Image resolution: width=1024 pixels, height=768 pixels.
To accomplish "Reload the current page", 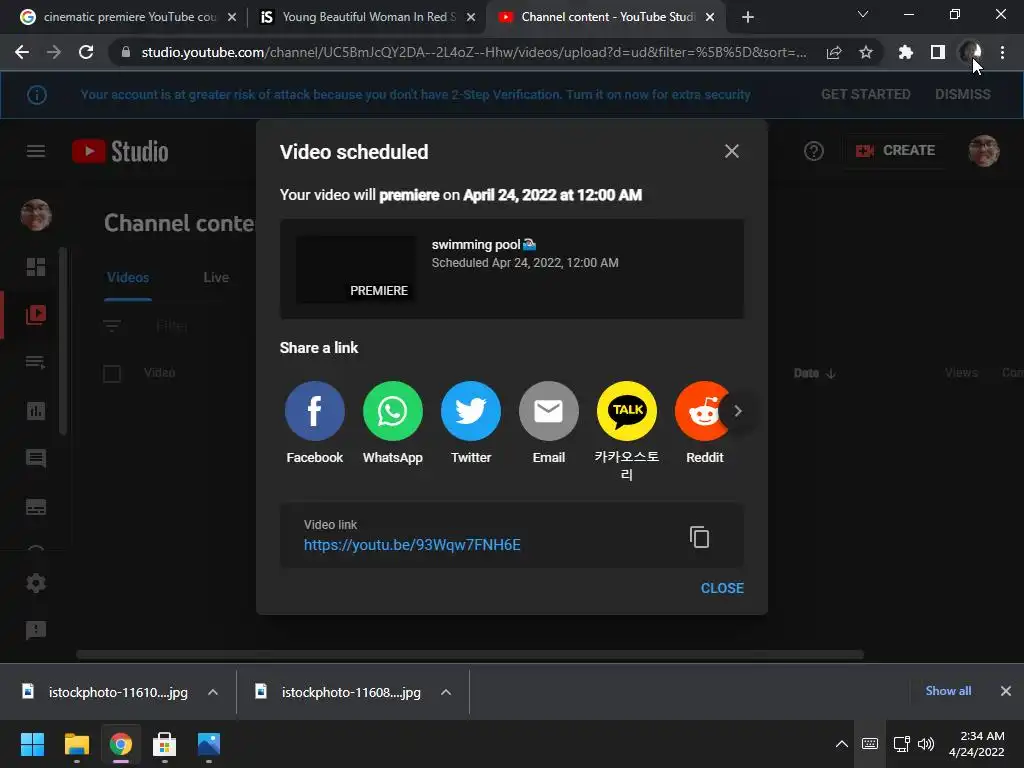I will pyautogui.click(x=86, y=52).
